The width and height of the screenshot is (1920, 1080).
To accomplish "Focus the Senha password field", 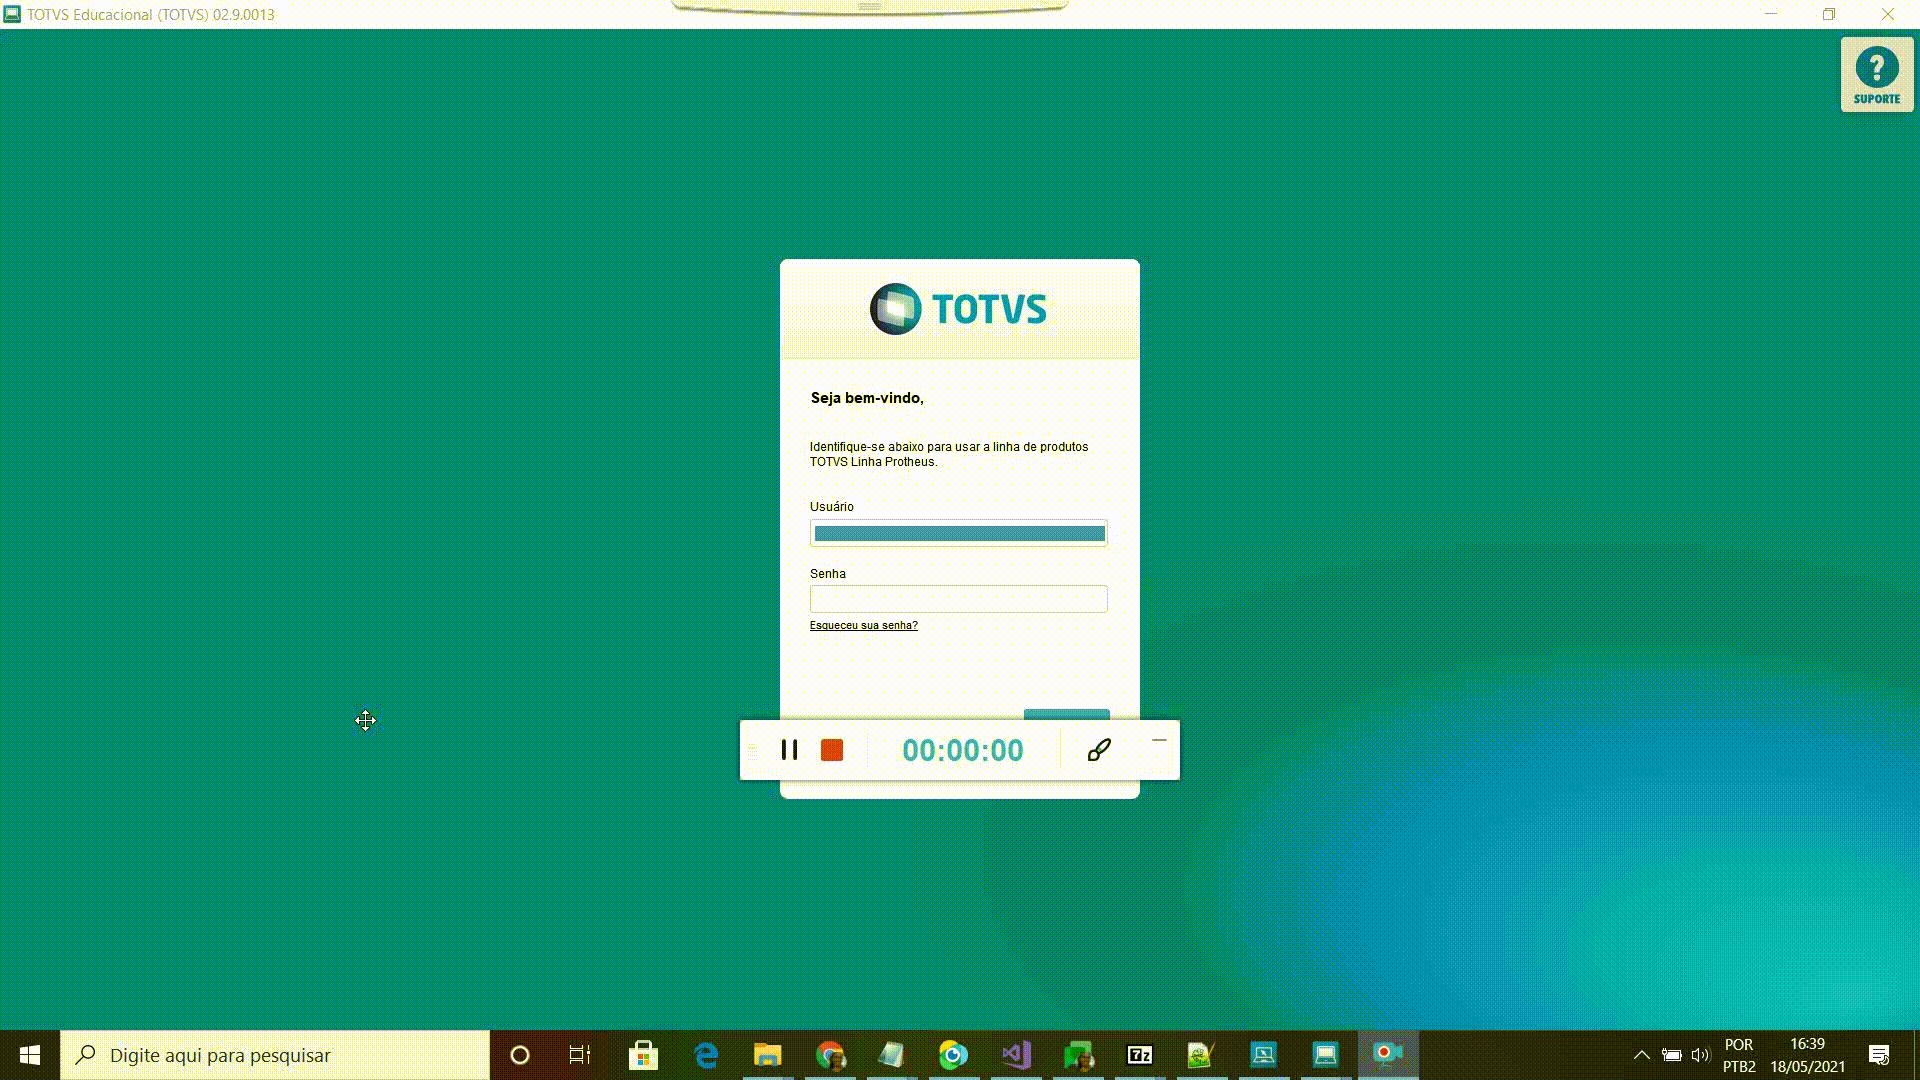I will (959, 599).
